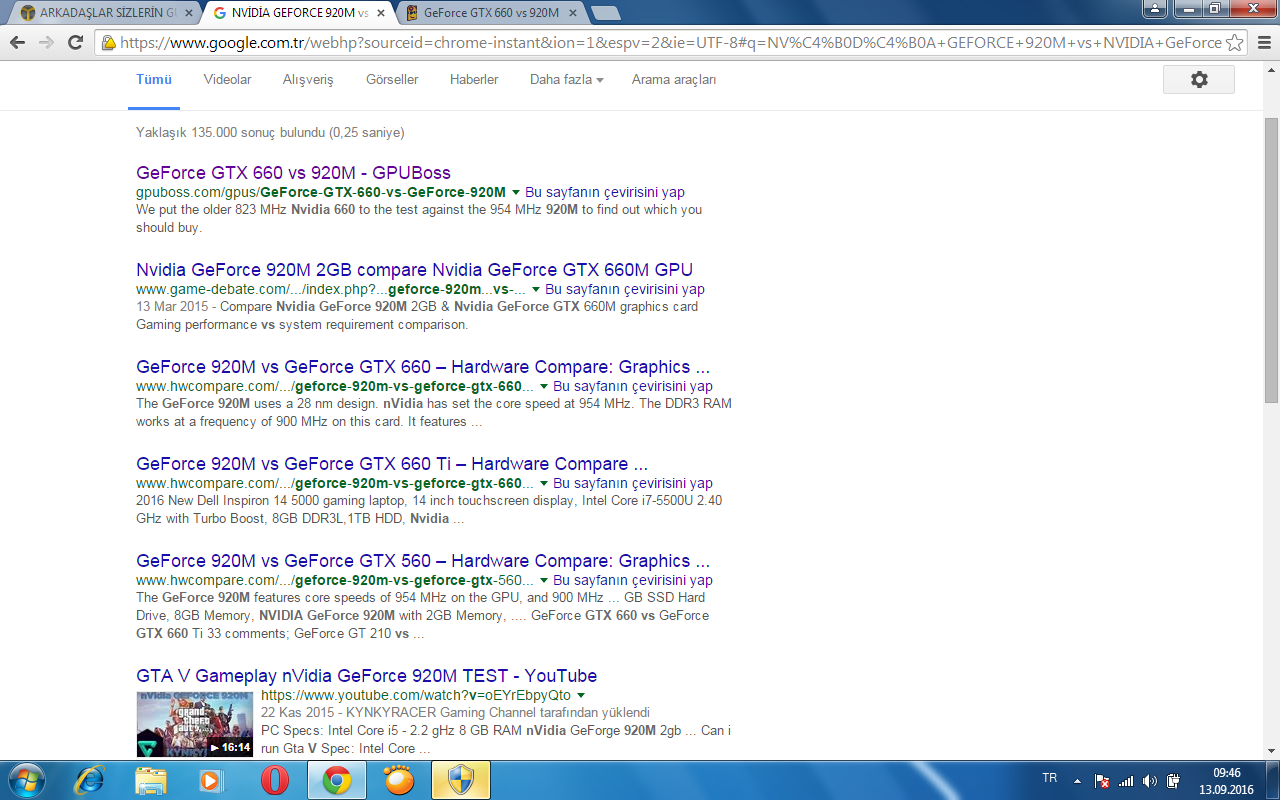Viewport: 1280px width, 800px height.
Task: Open the shield icon window in the taskbar
Action: tap(461, 780)
